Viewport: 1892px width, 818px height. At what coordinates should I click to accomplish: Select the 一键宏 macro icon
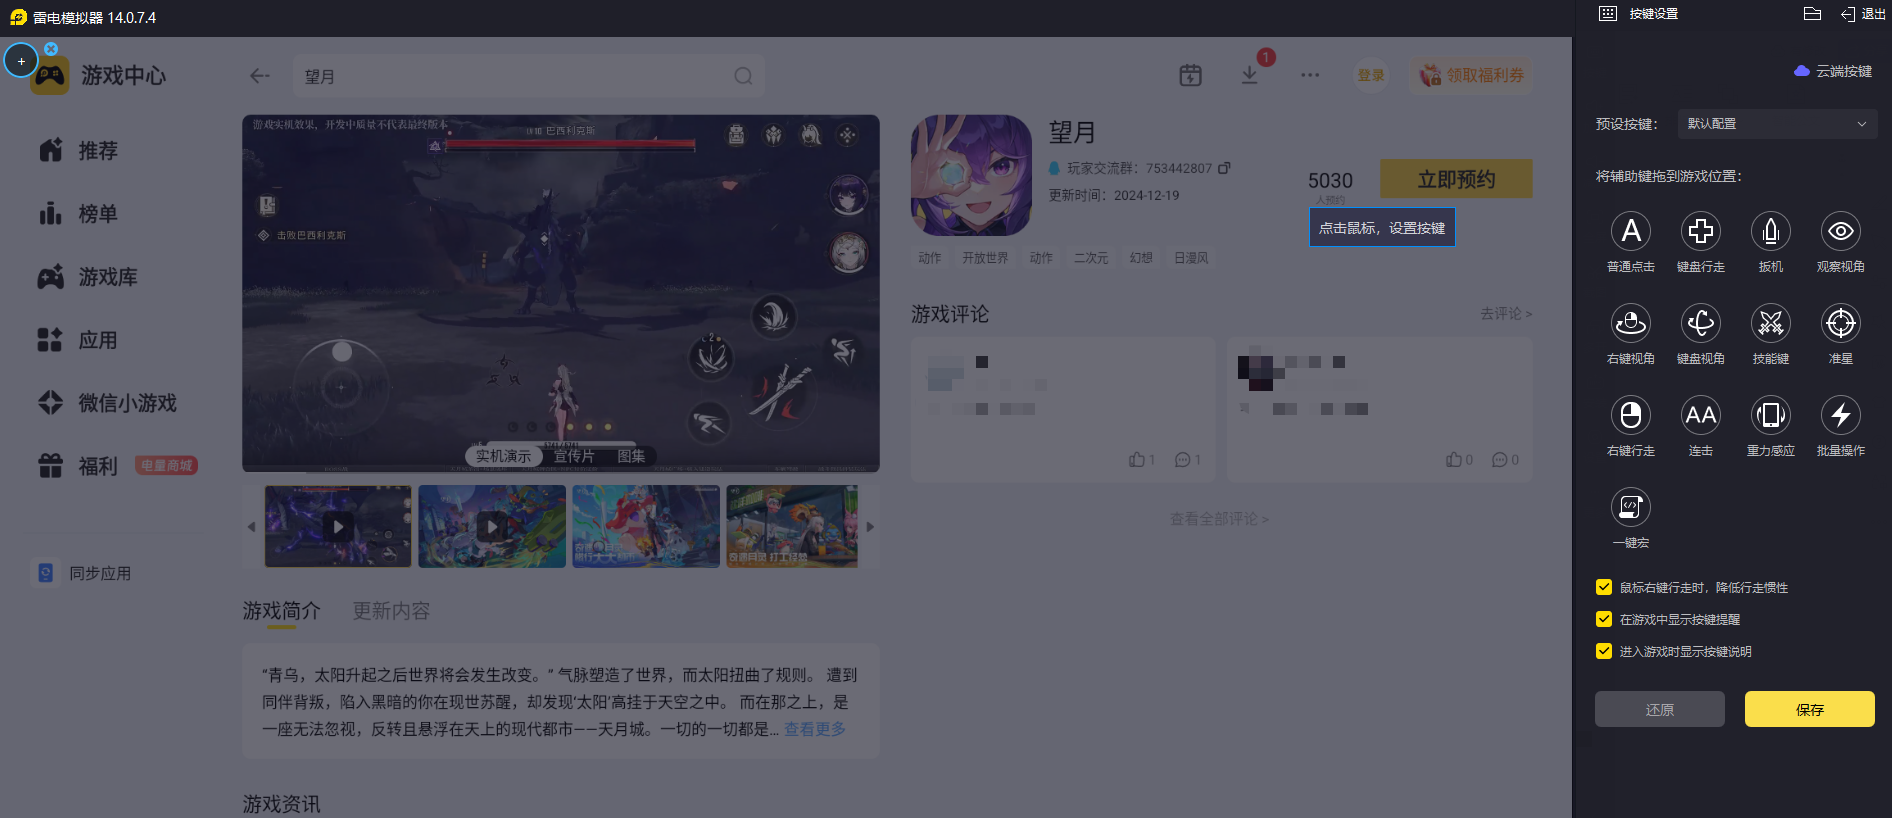pos(1631,507)
